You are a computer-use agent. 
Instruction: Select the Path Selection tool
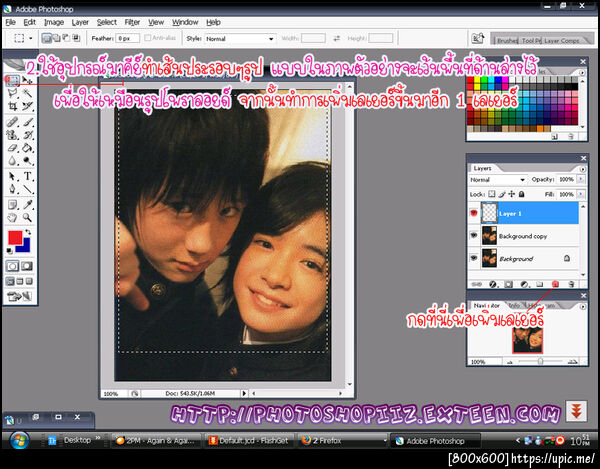coord(12,176)
